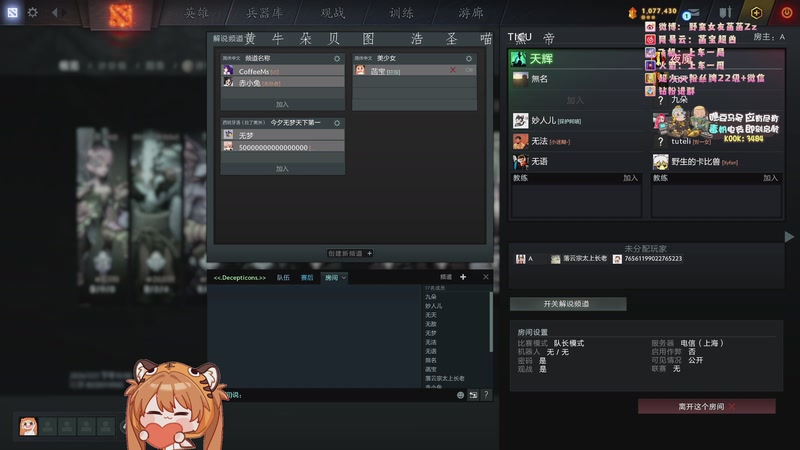Open the 训练 Learn tab
Screen dimensions: 800x450
click(402, 13)
